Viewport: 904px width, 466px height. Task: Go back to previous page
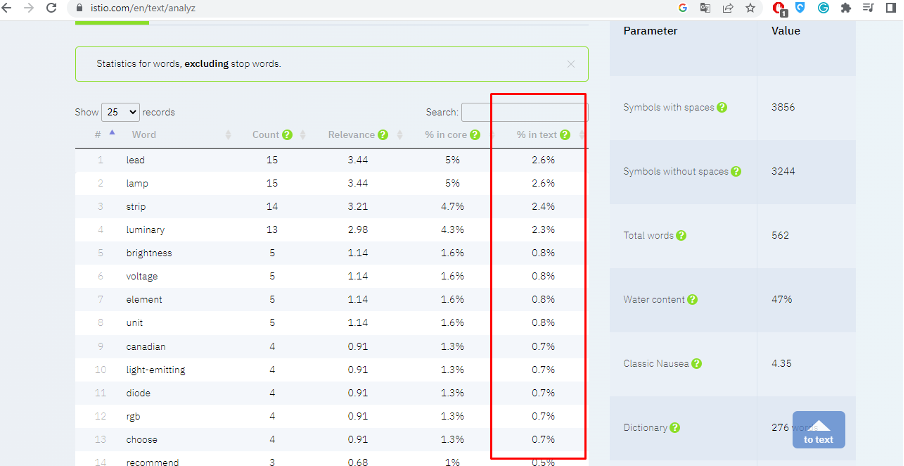9,8
